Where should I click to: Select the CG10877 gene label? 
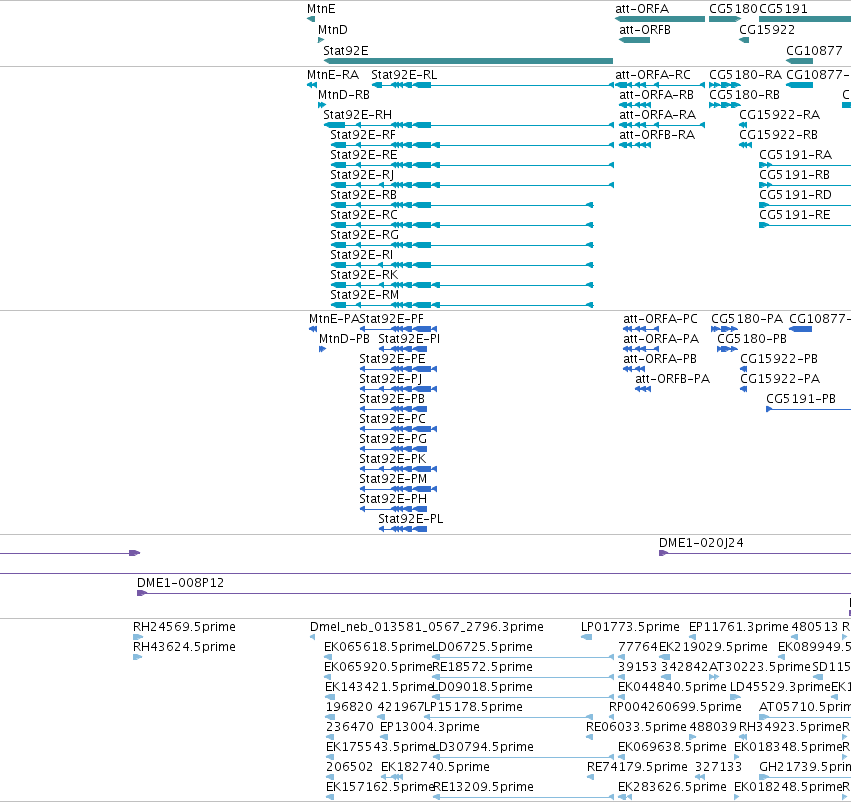pyautogui.click(x=814, y=51)
